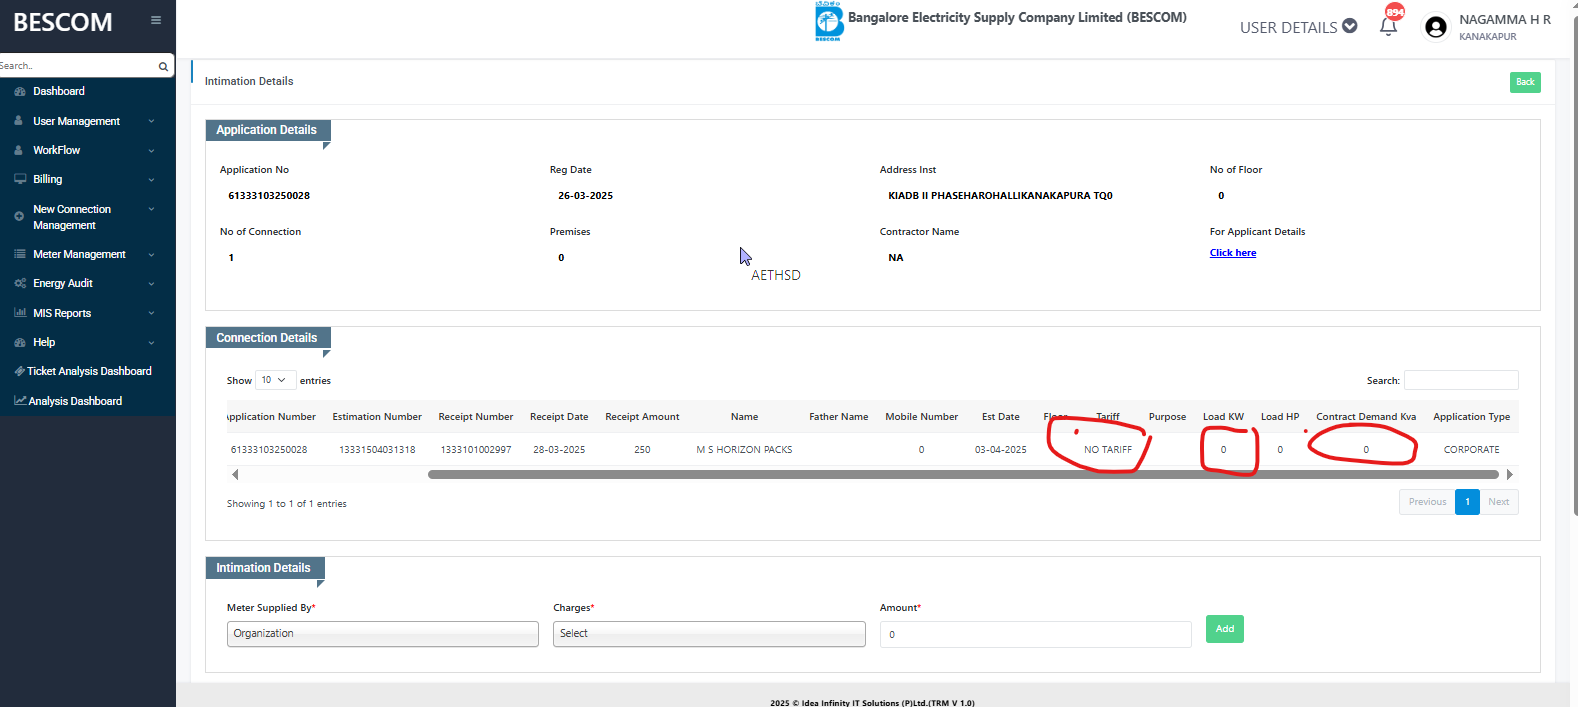Click the table's right scroll arrow
Screen dimensions: 1578x707
click(x=1510, y=475)
